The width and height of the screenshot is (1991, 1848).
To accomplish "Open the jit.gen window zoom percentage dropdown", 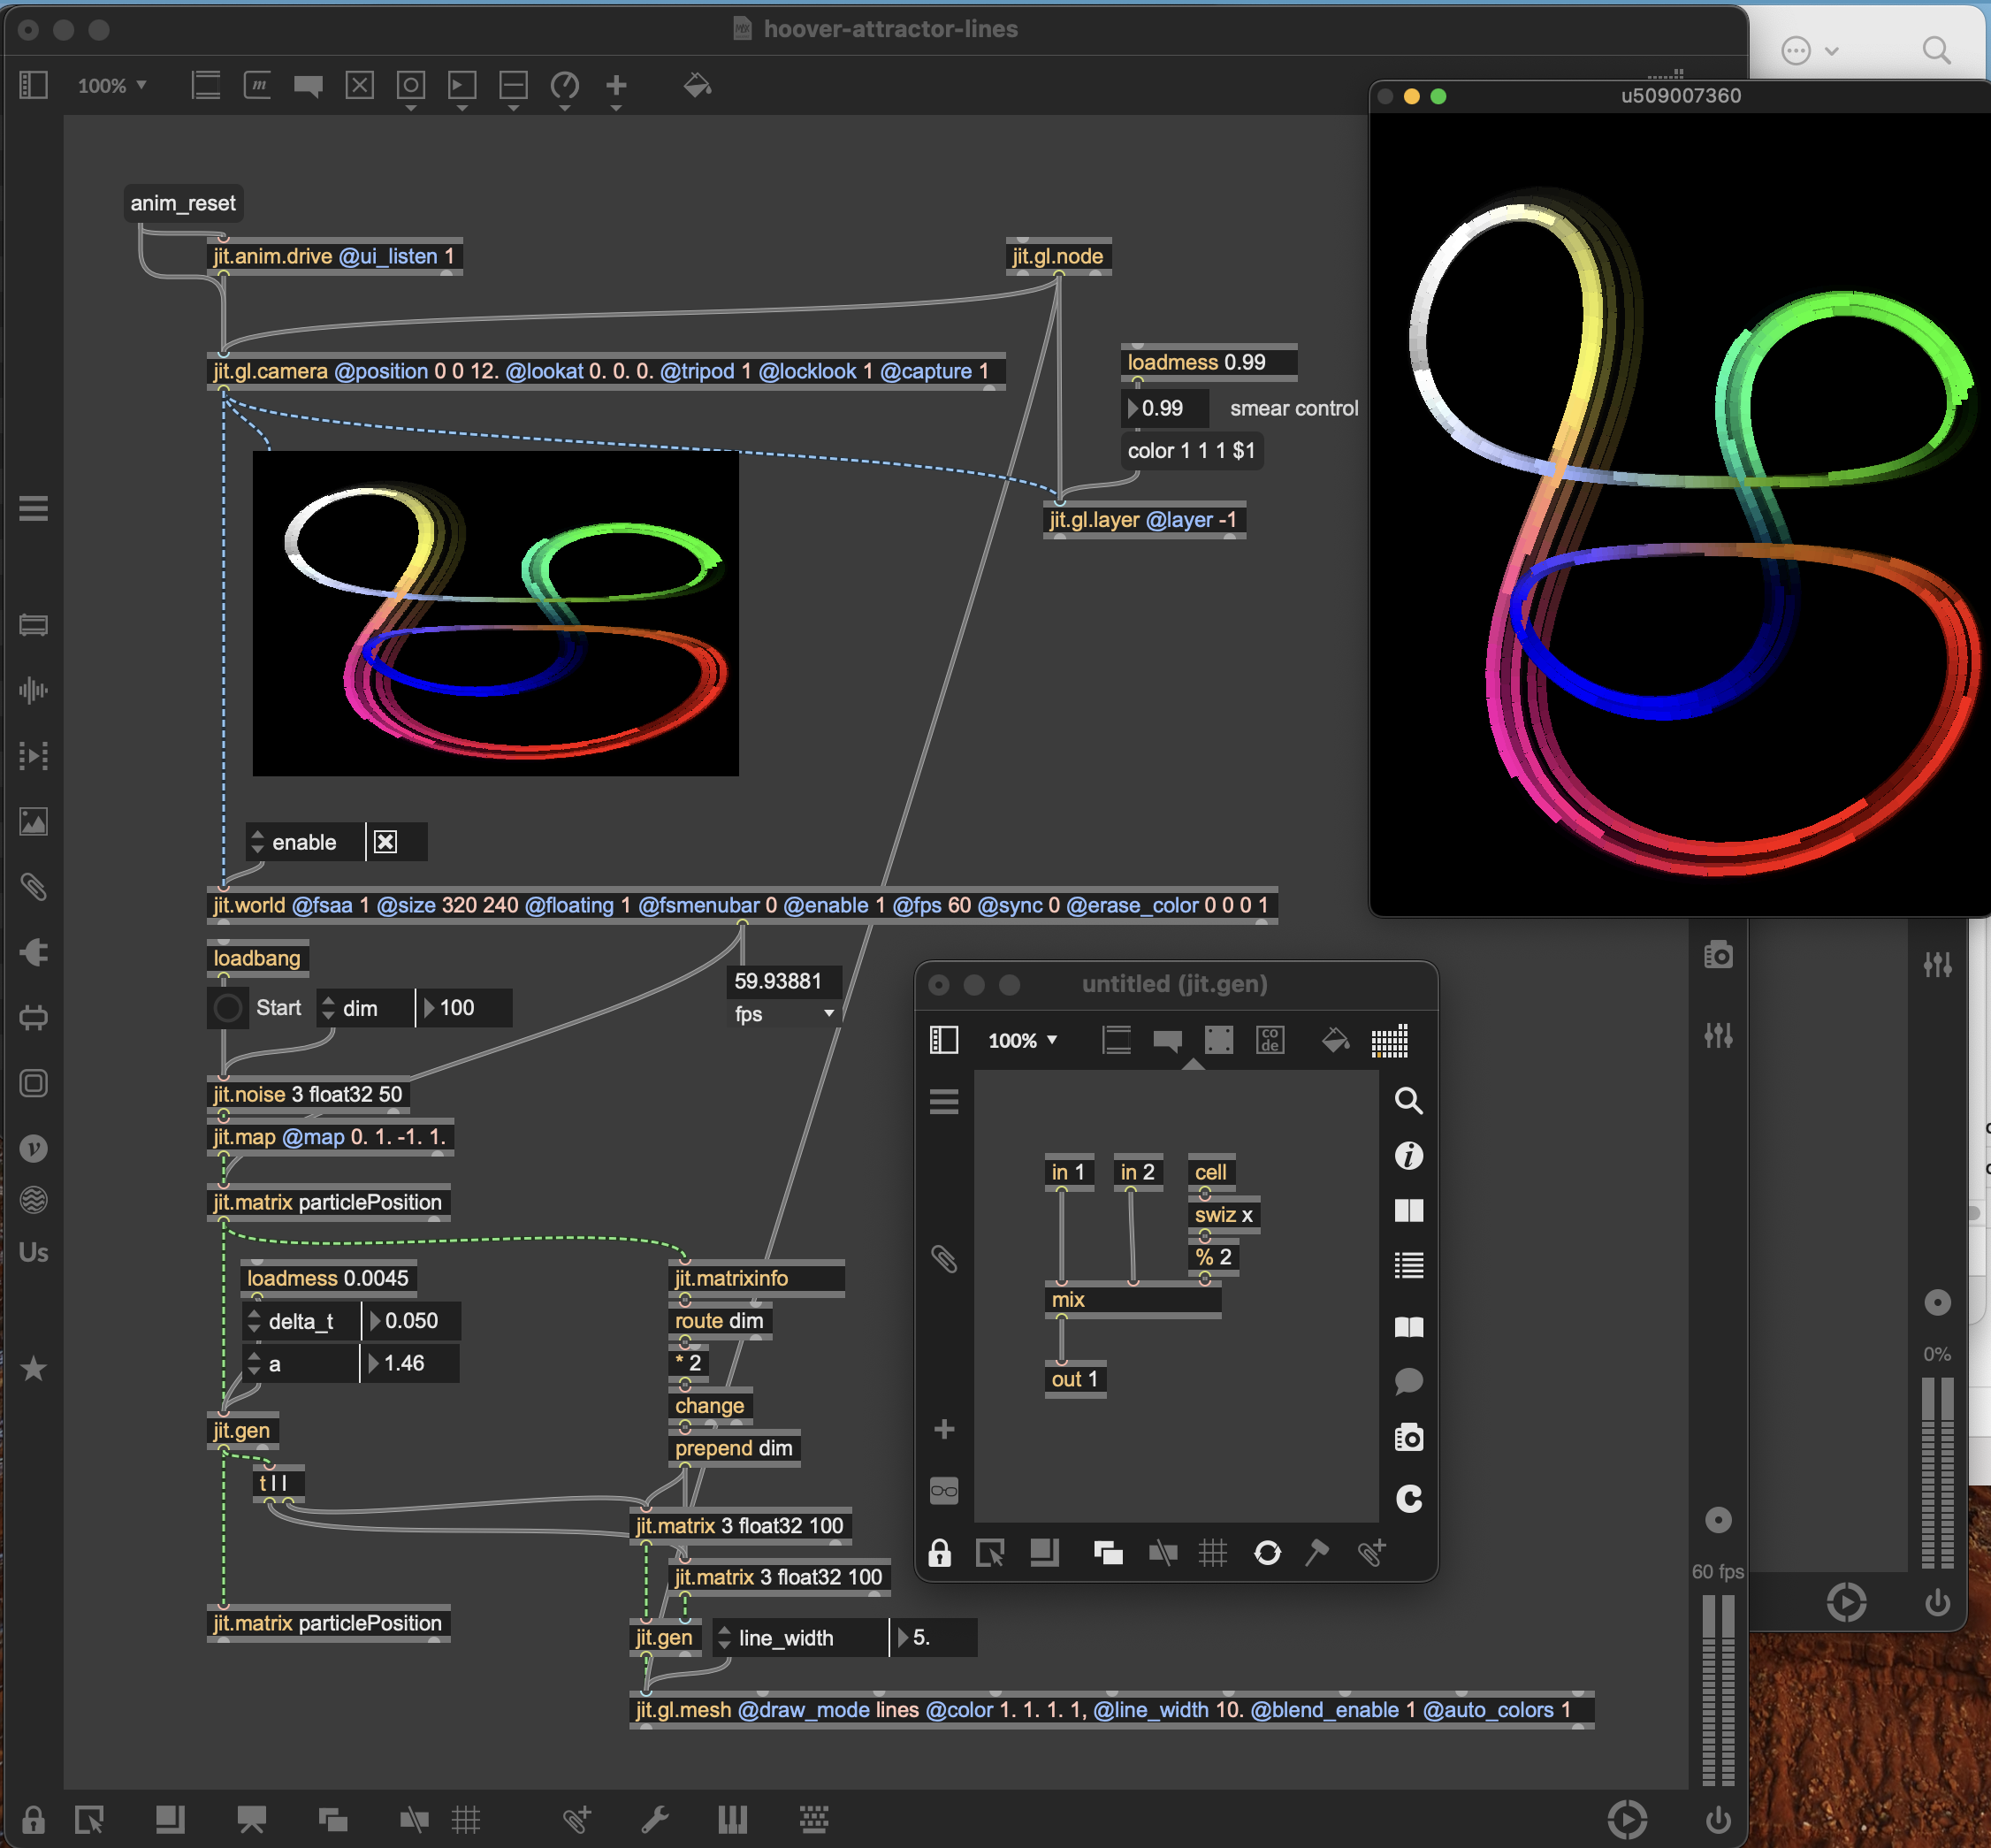I will [x=1022, y=1041].
